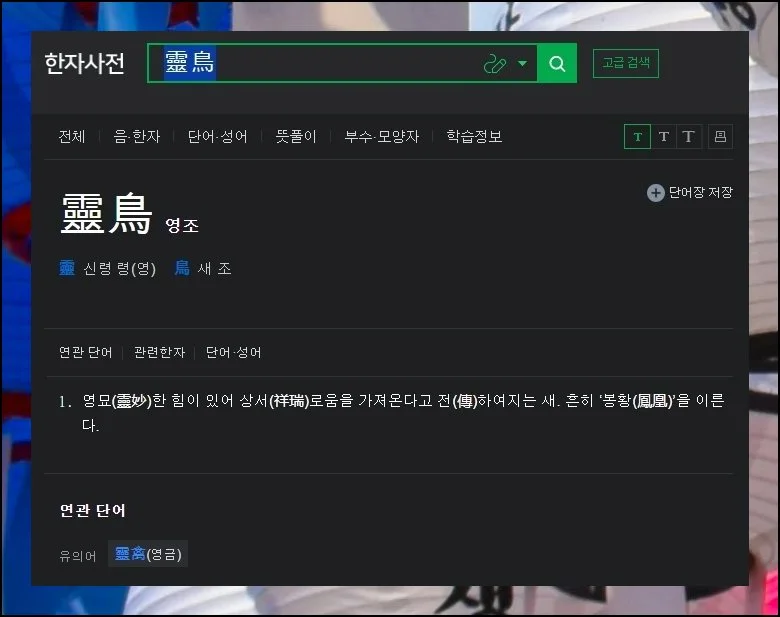Jump to the 관련한자 section tab
Viewport: 780px width, 617px height.
(x=159, y=352)
